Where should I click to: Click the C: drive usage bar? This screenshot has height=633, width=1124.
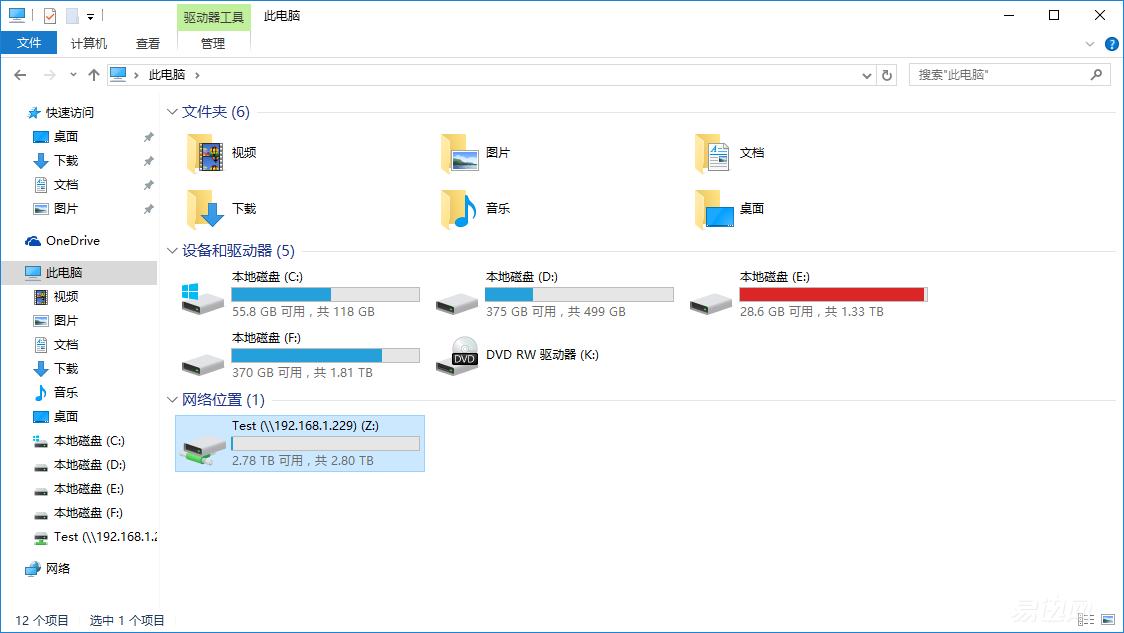pyautogui.click(x=325, y=295)
